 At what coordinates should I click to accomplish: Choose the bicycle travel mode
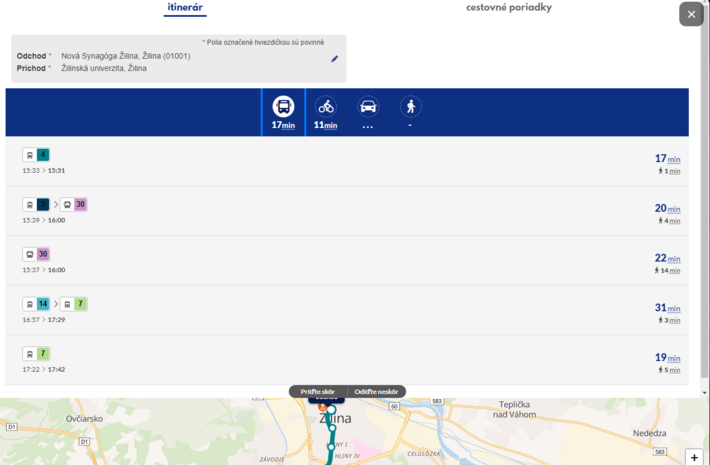pos(326,107)
